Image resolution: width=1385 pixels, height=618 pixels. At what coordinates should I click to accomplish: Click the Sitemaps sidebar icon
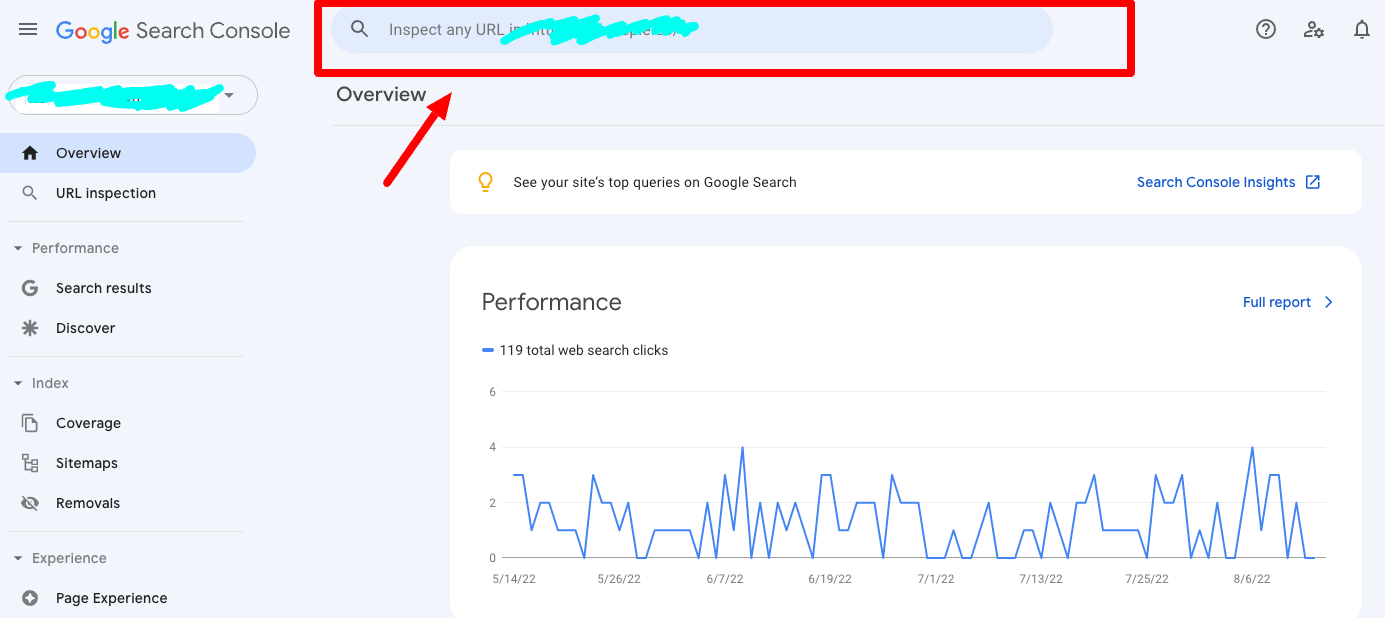pyautogui.click(x=30, y=463)
